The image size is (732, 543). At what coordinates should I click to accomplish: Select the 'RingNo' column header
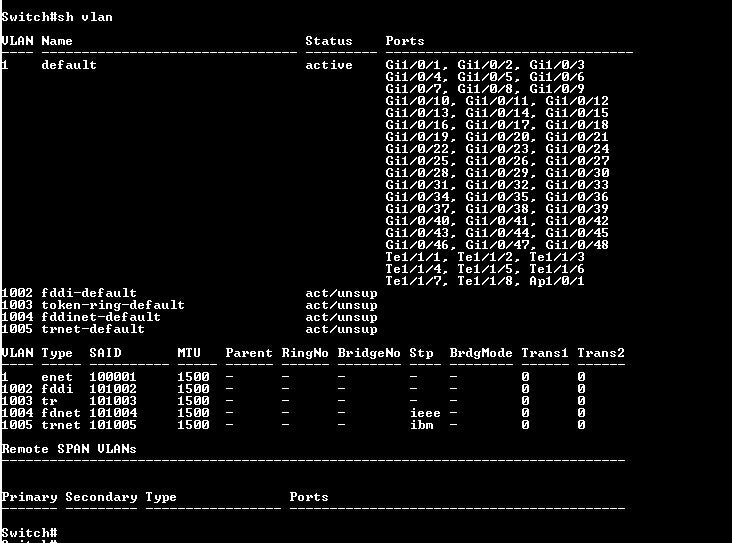point(305,353)
